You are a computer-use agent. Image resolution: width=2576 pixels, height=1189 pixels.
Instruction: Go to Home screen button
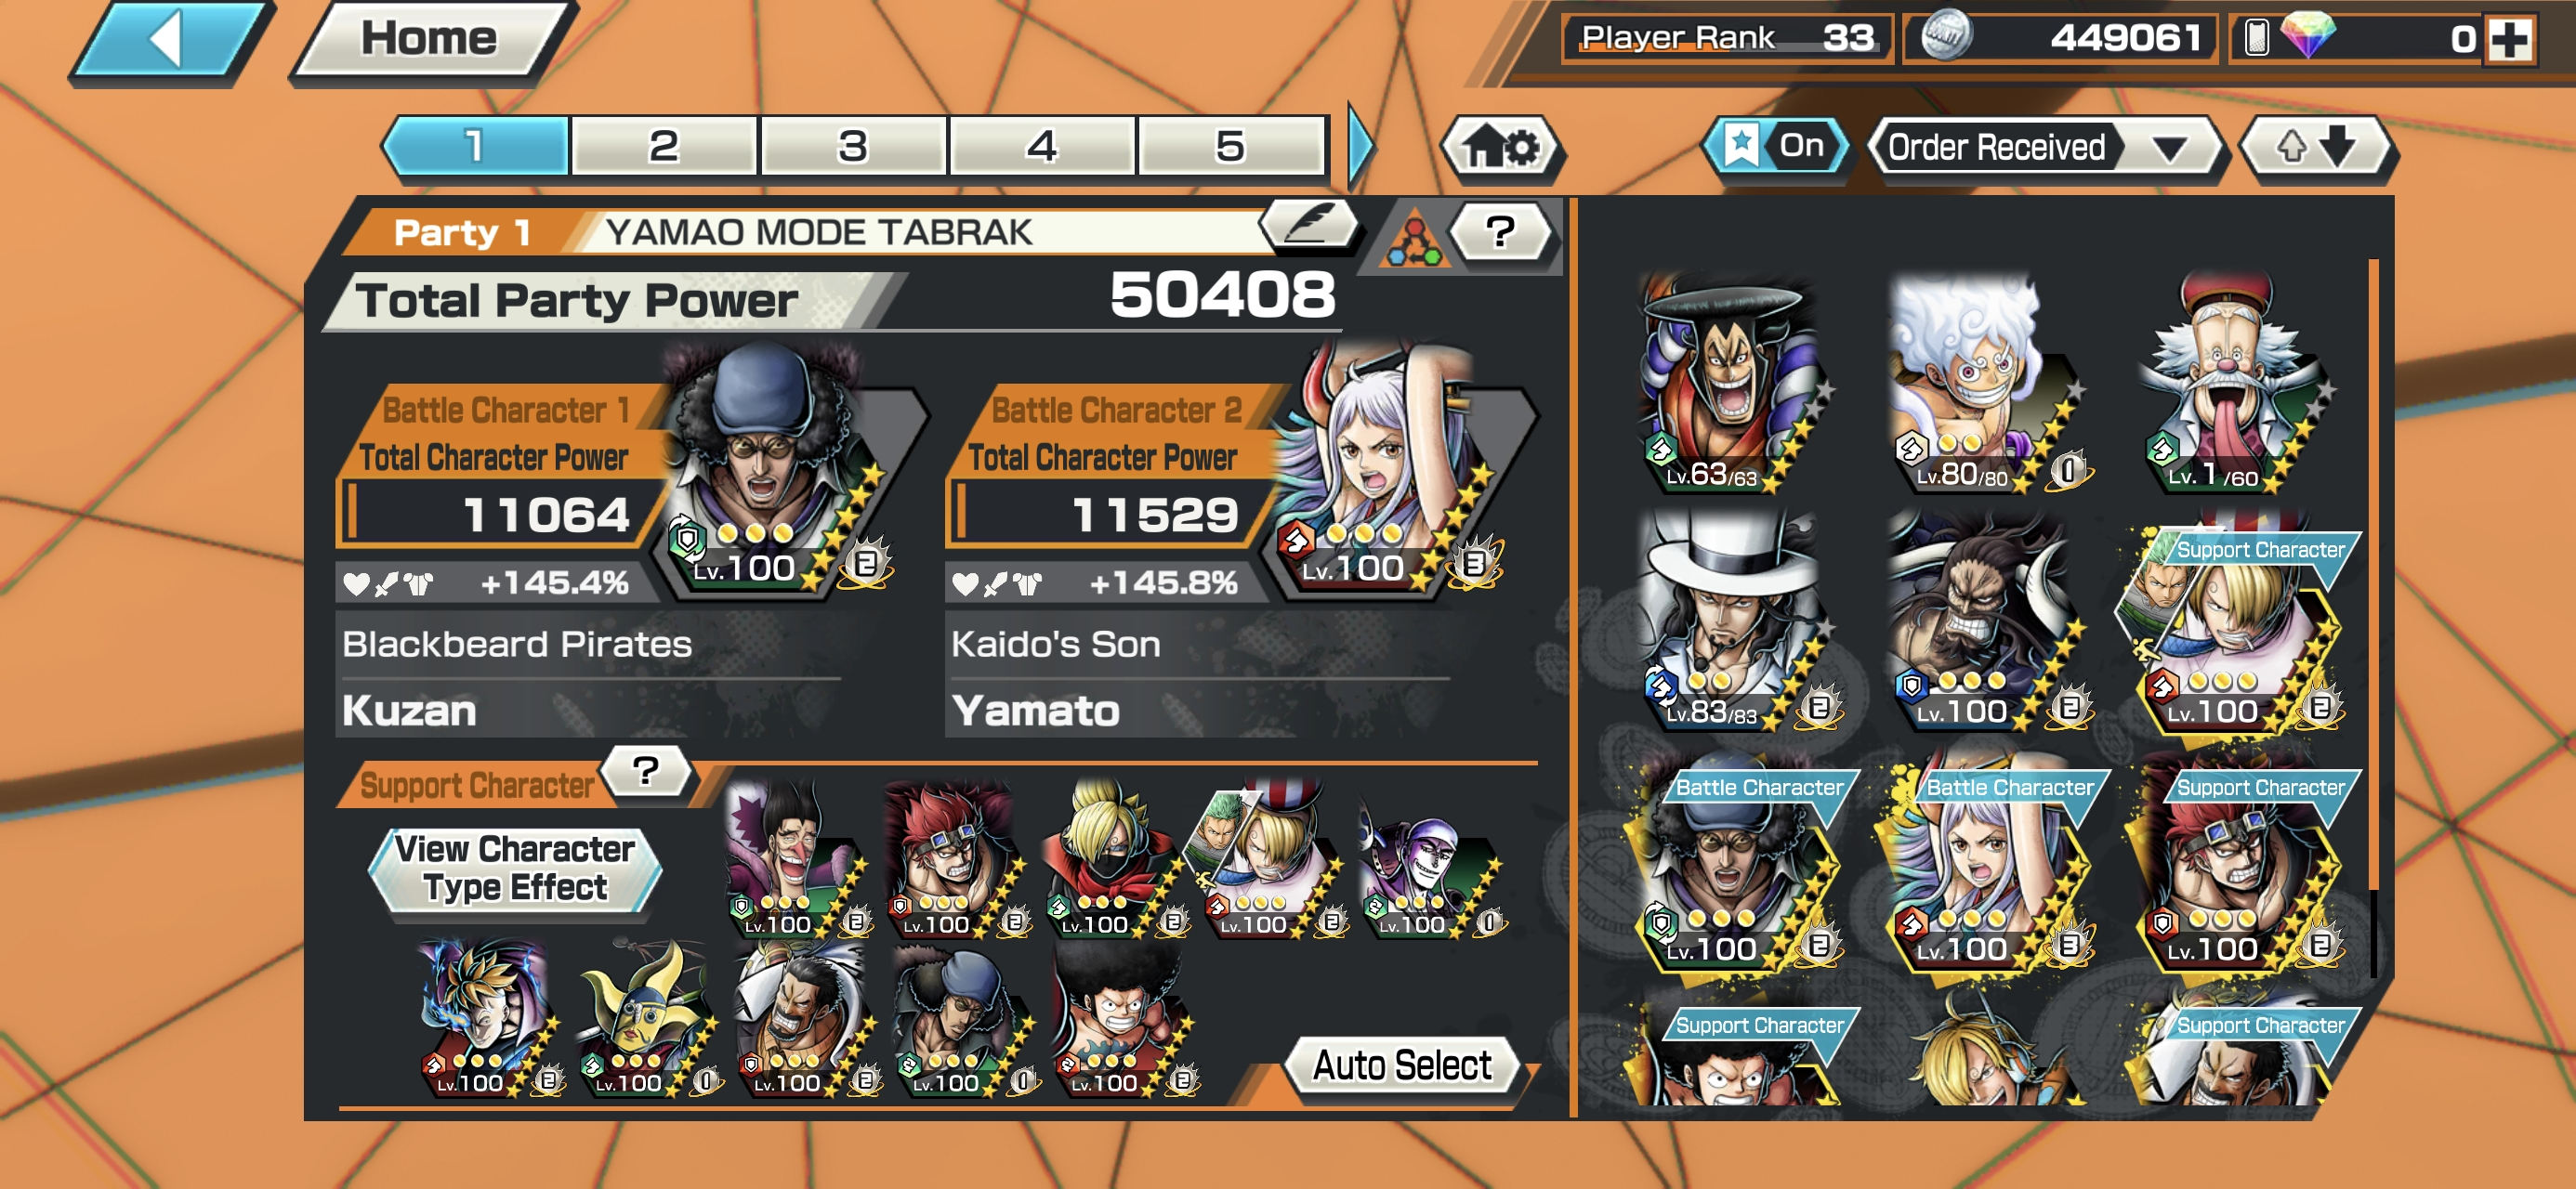(430, 40)
